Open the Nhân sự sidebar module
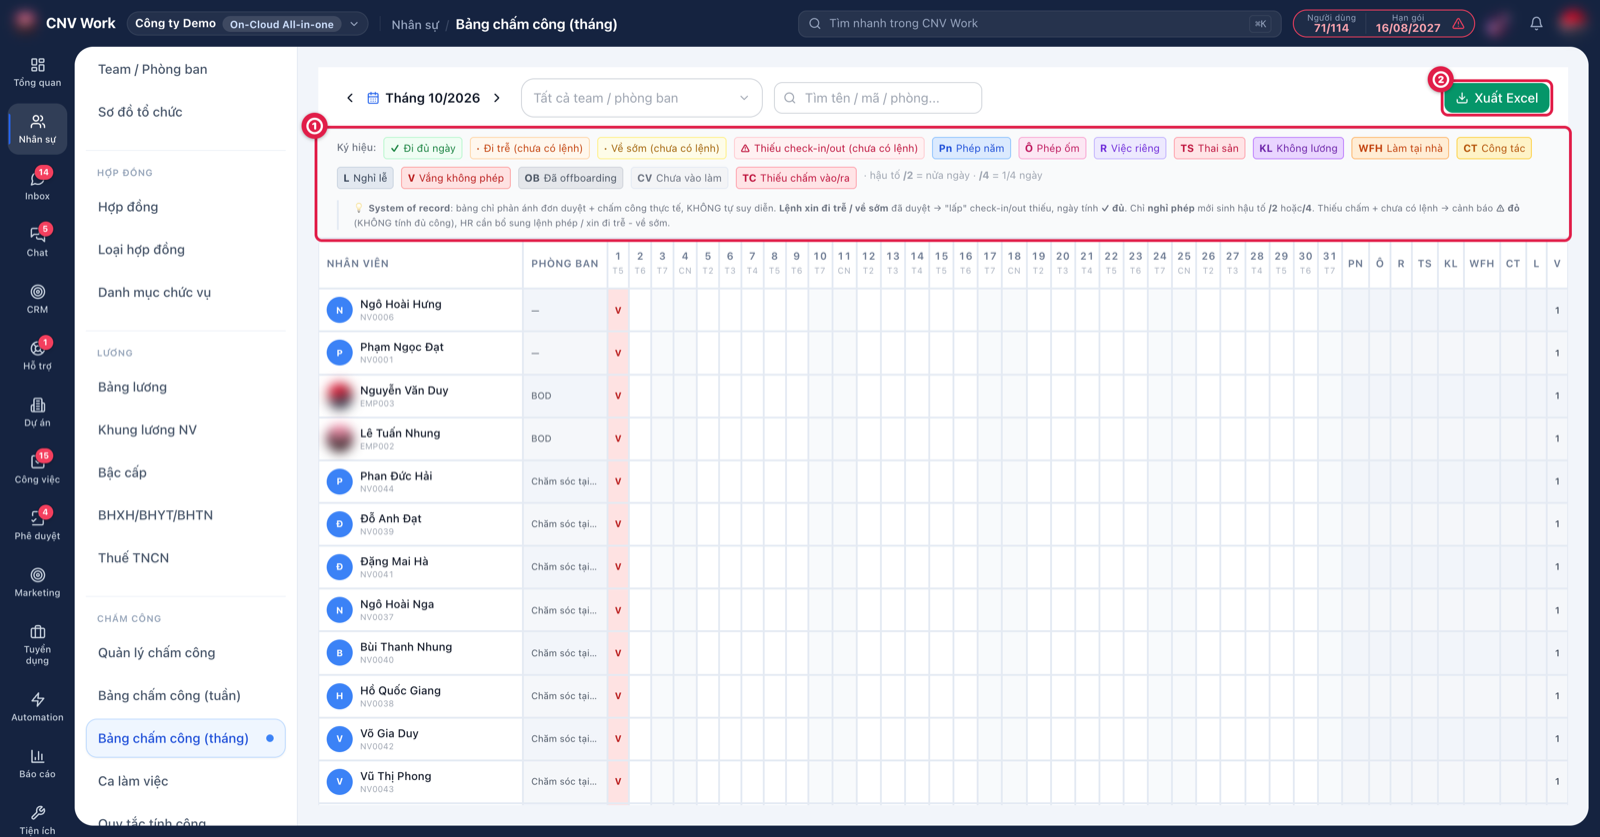The width and height of the screenshot is (1600, 837). (37, 129)
